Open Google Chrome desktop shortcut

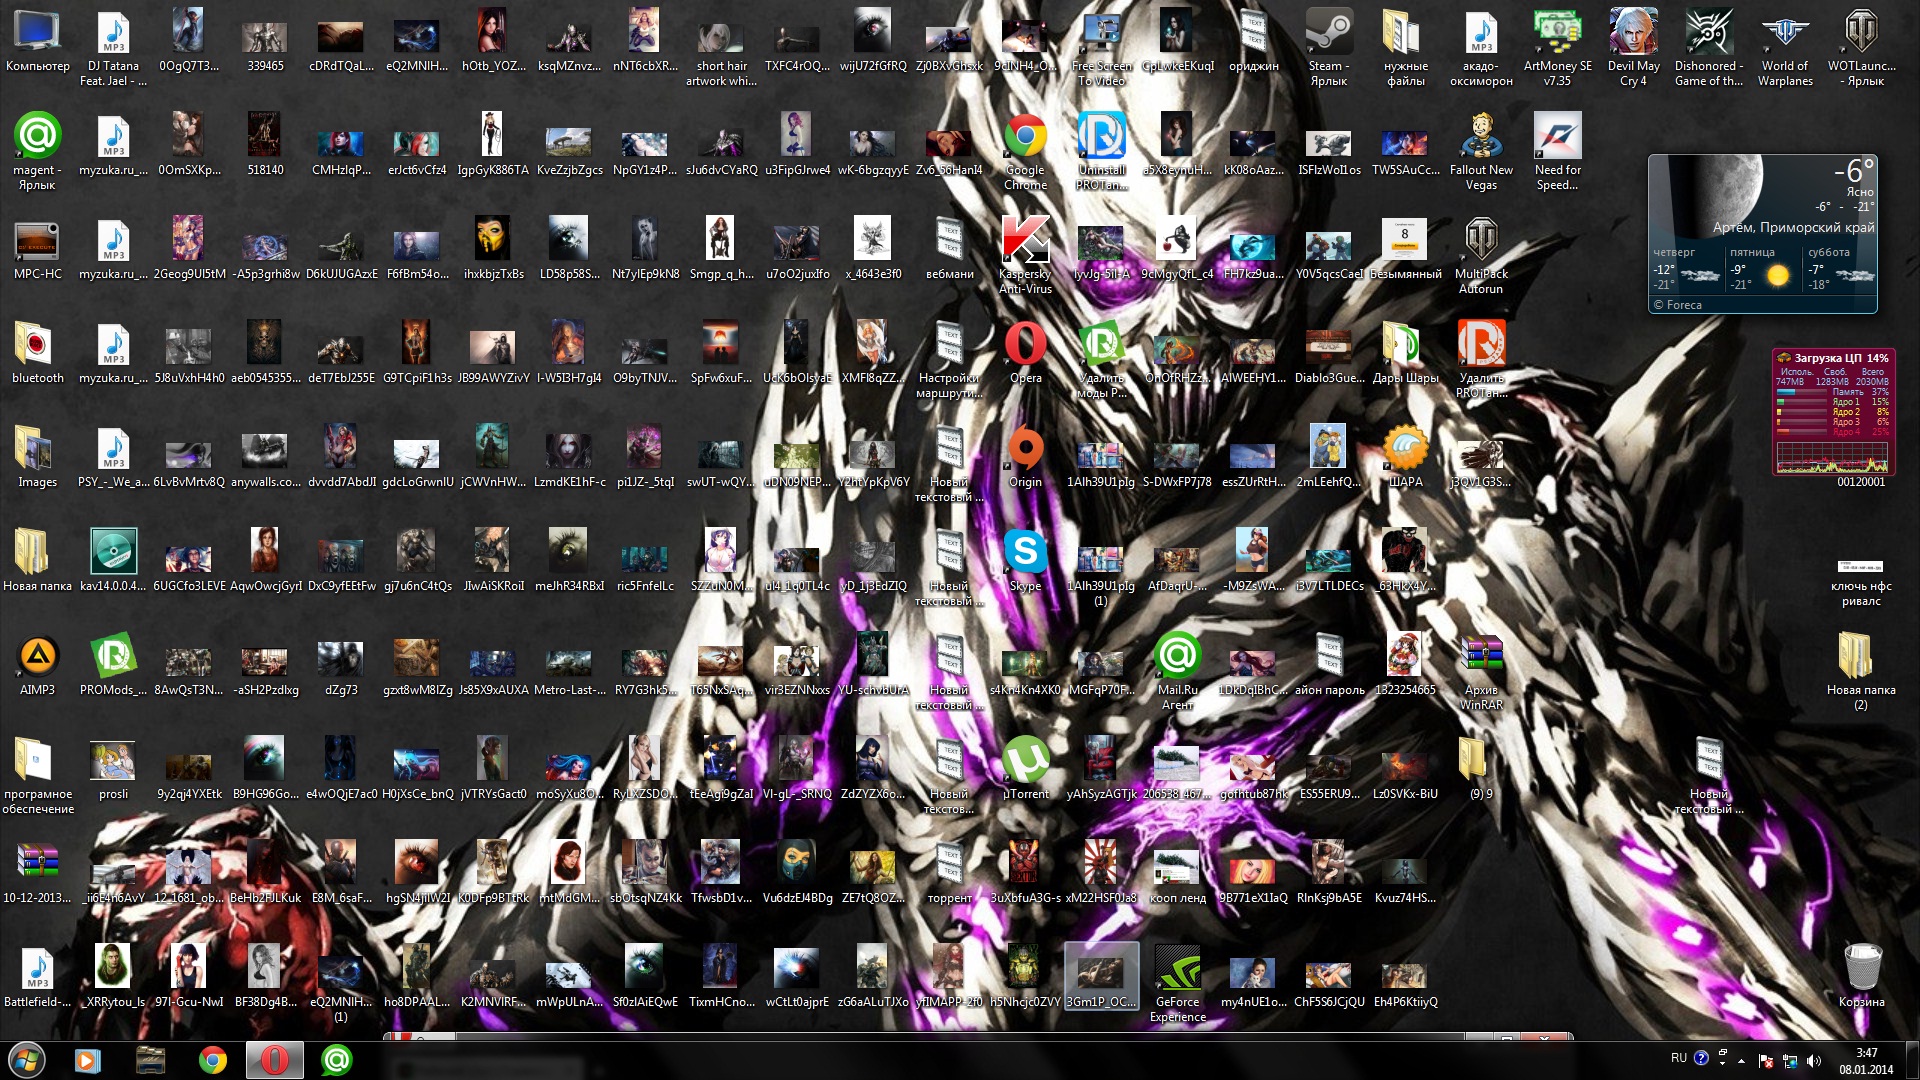[1025, 153]
